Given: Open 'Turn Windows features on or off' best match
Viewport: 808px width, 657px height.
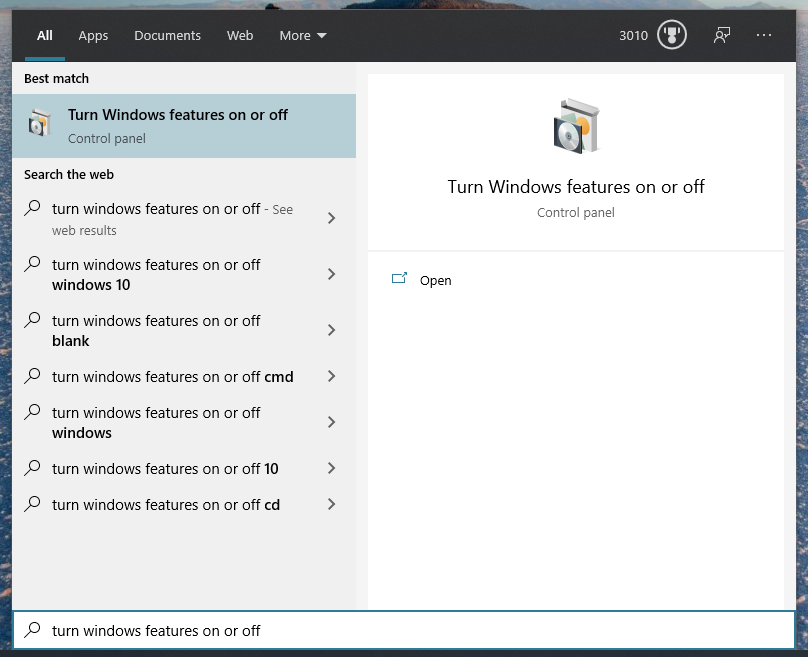Looking at the screenshot, I should pos(184,126).
